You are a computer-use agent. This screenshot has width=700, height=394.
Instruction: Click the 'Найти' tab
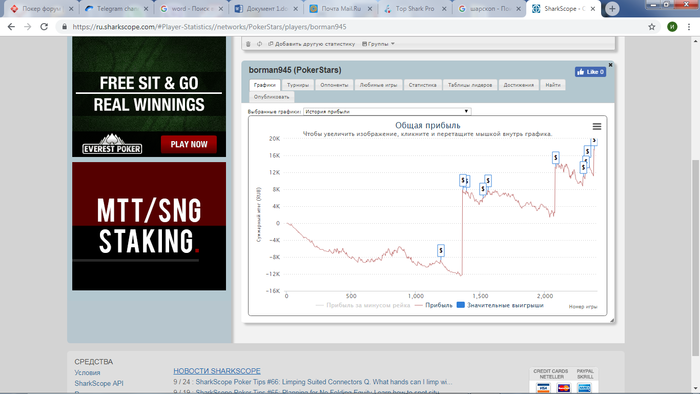(x=553, y=85)
